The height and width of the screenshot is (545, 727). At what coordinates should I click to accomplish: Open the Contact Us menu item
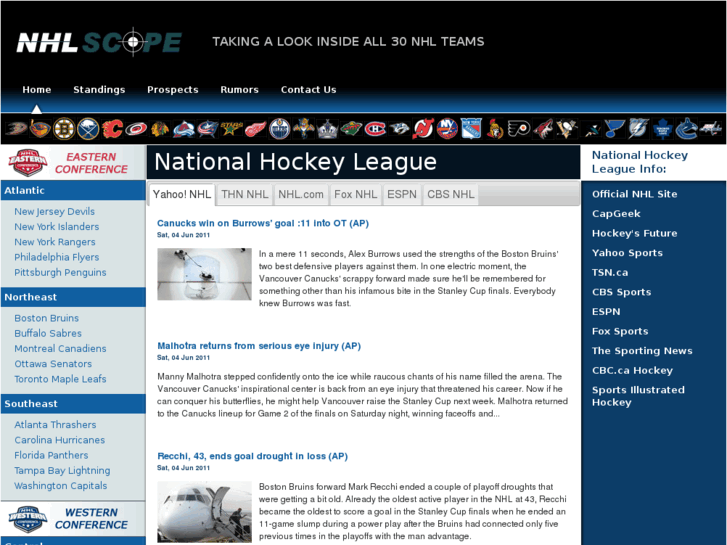pyautogui.click(x=308, y=90)
